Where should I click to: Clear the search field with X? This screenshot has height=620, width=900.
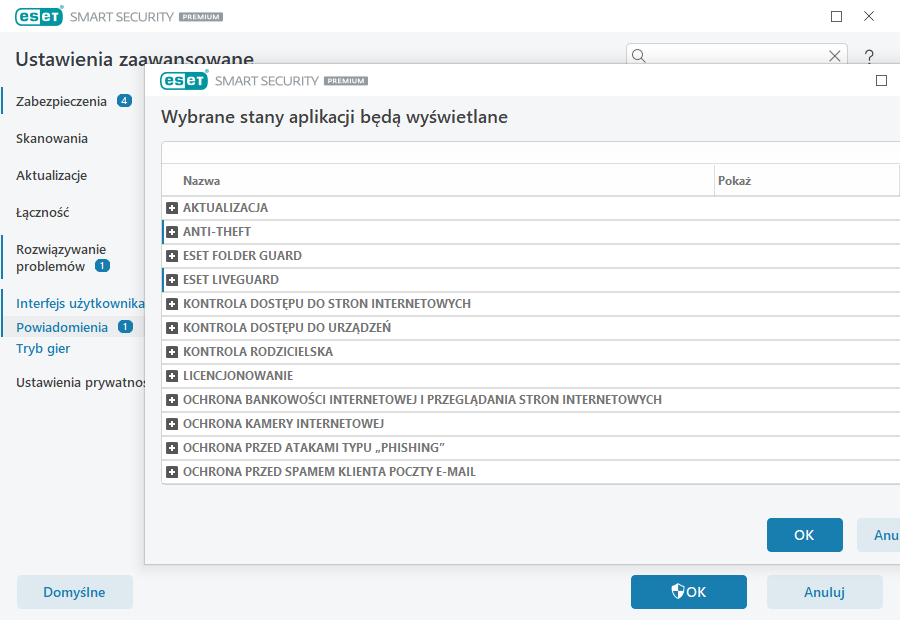point(835,56)
